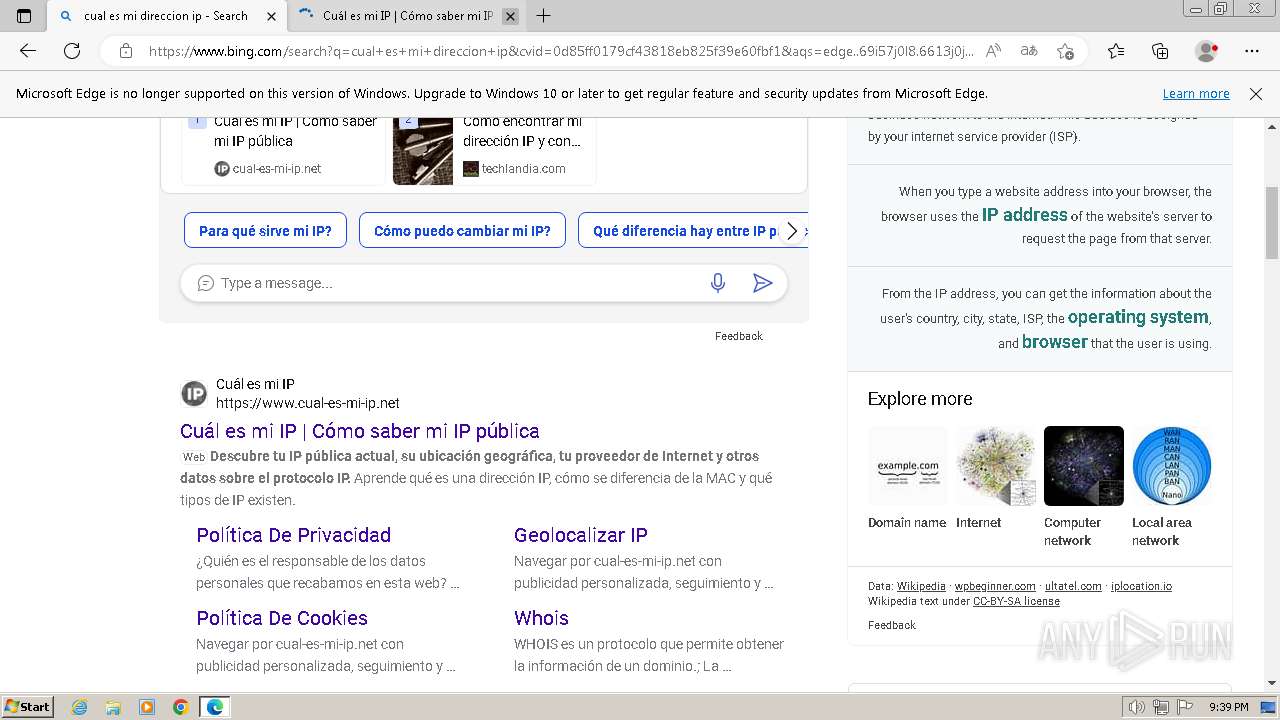Follow the Learn more link
Screen dimensions: 1280x720
click(x=1196, y=94)
